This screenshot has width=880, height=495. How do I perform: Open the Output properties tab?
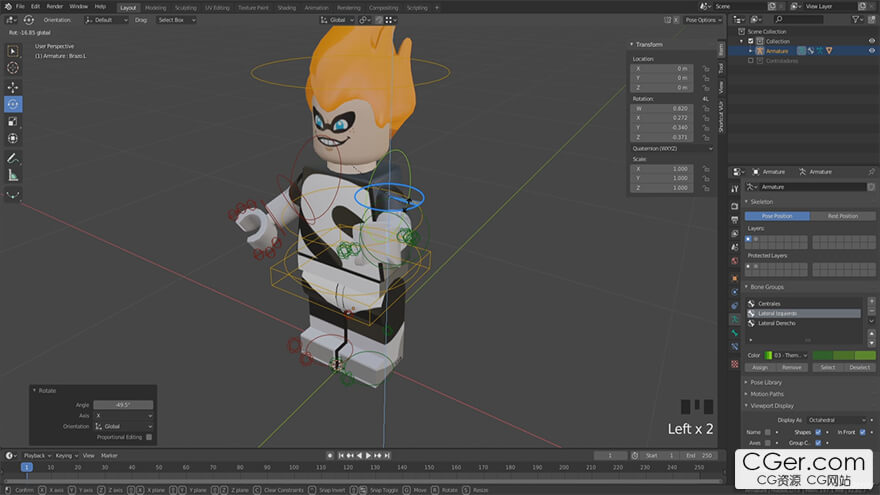click(735, 219)
